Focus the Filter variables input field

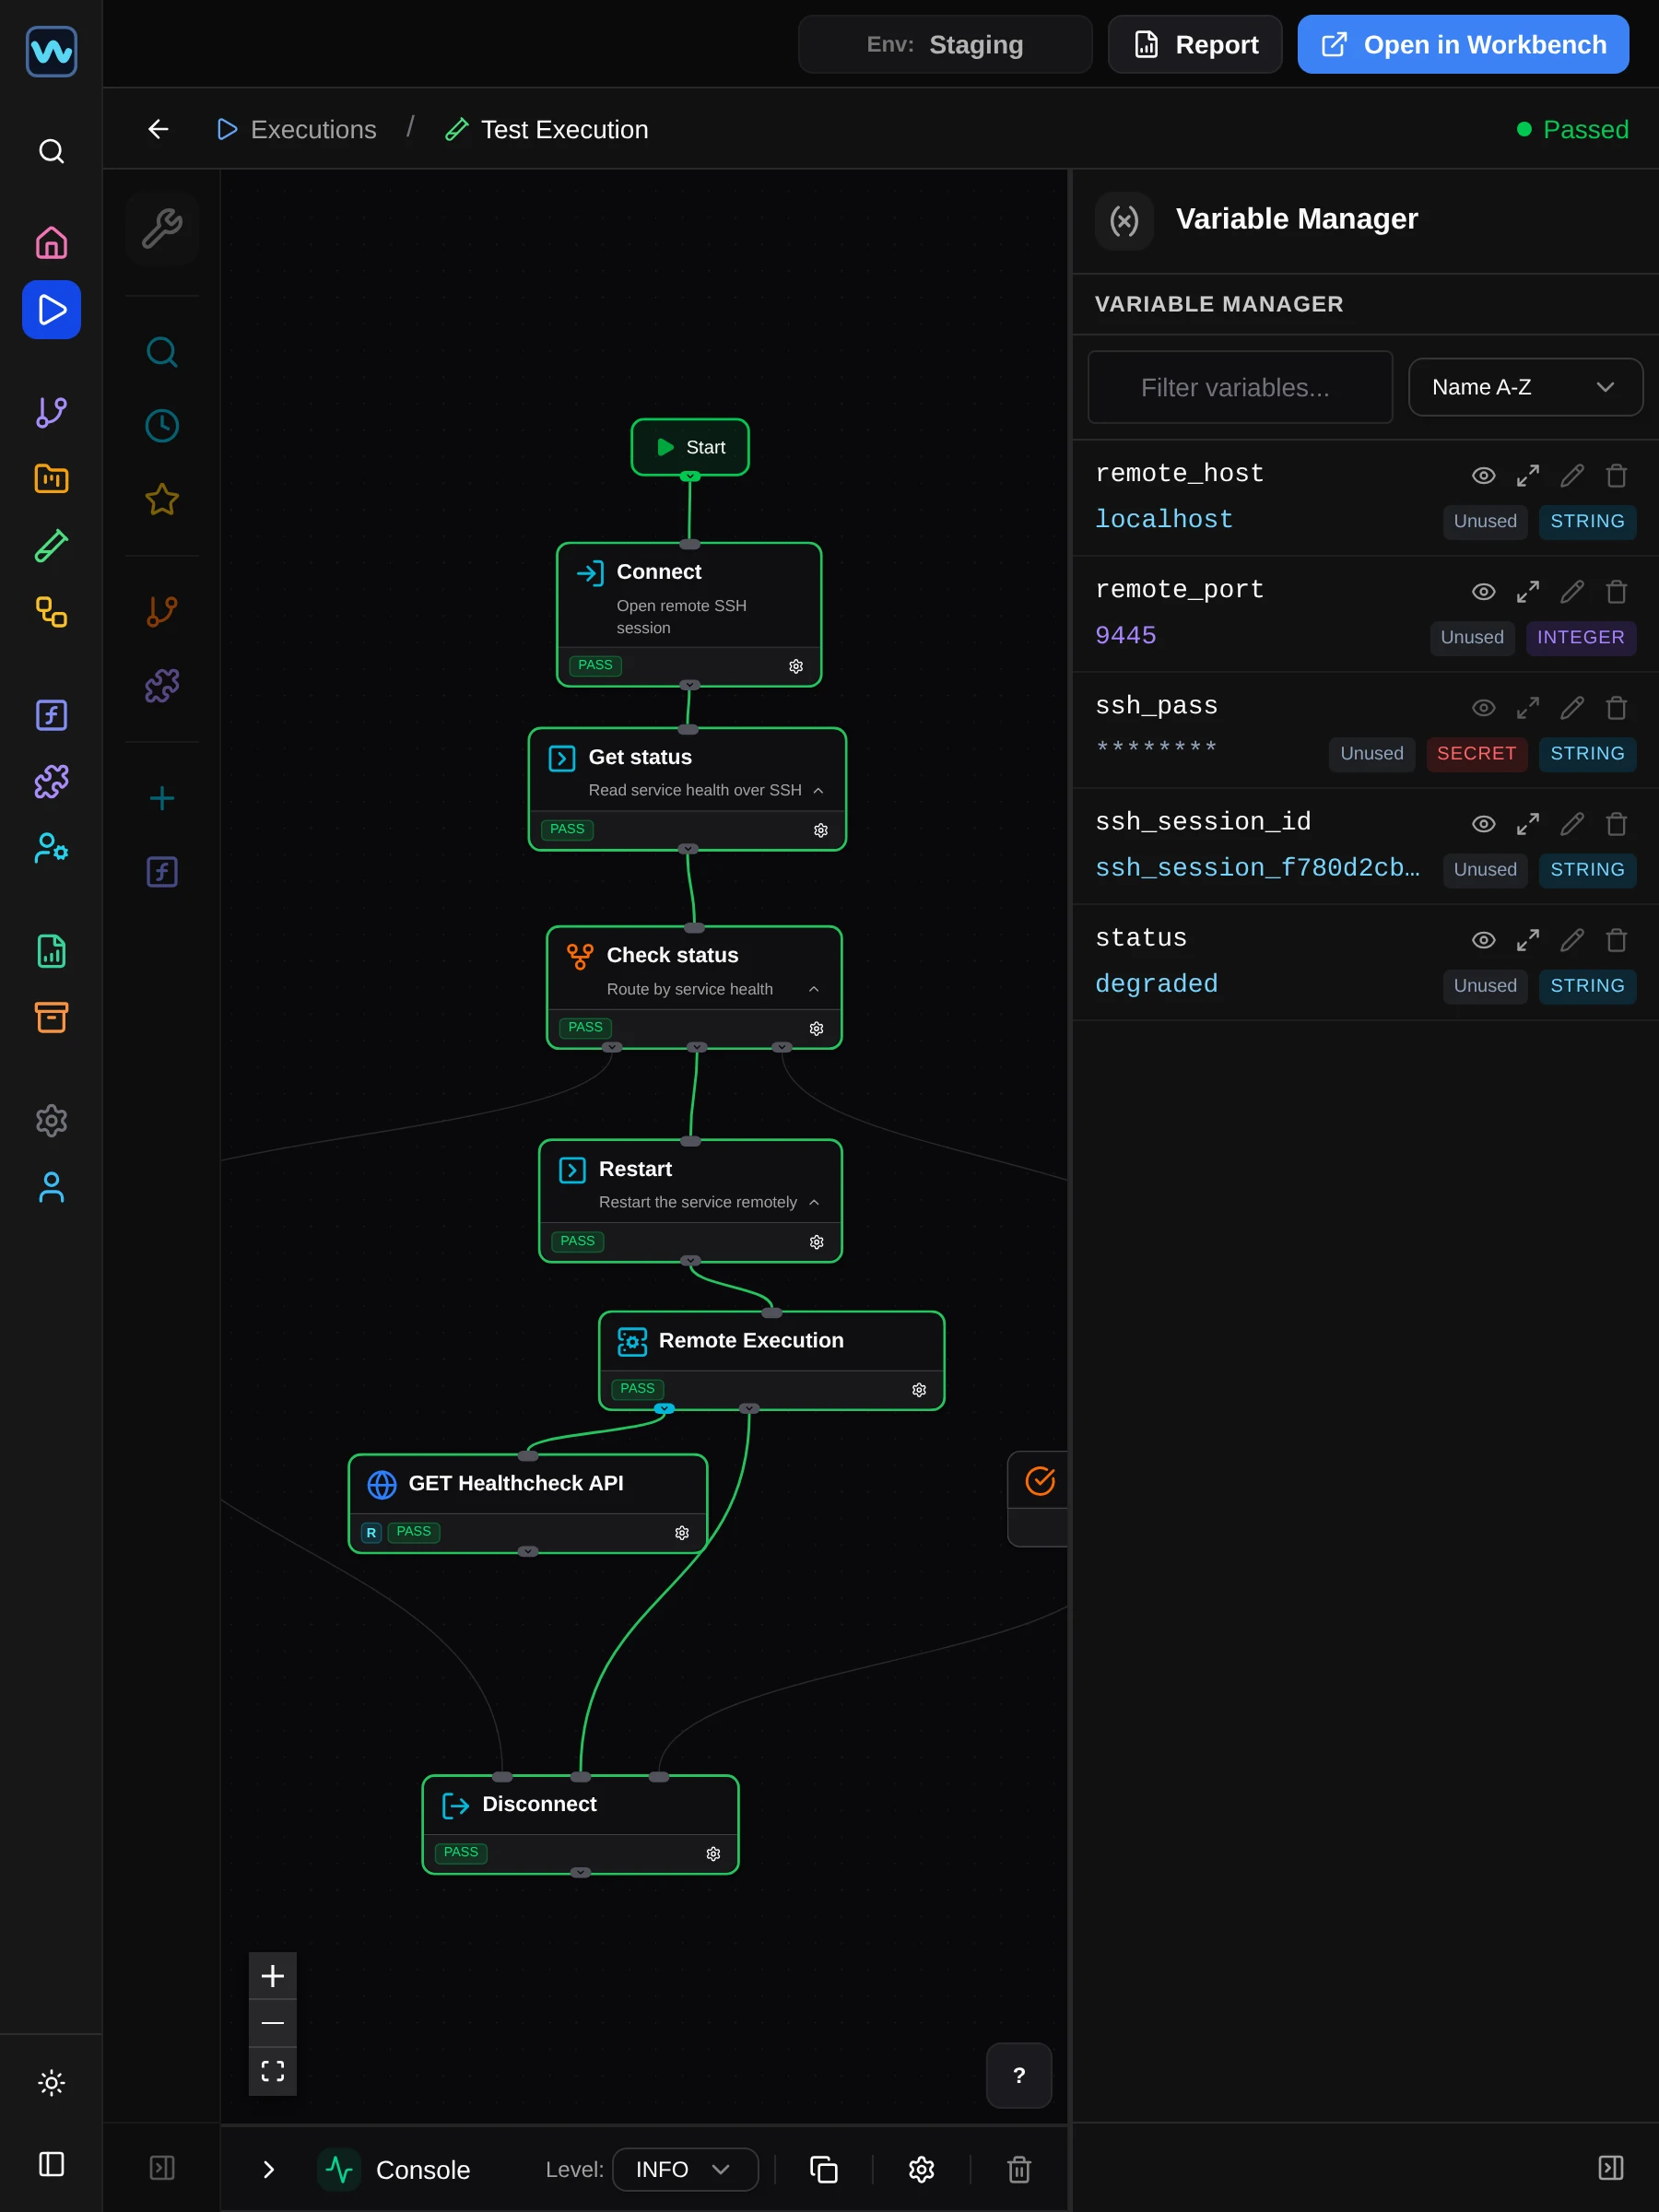click(x=1240, y=387)
